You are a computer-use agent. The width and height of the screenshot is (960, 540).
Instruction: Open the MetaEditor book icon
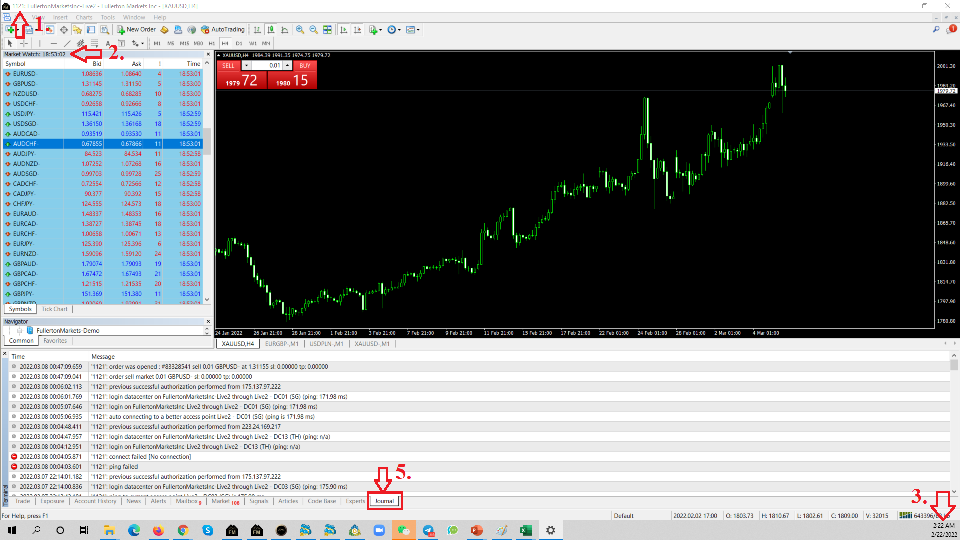point(164,29)
